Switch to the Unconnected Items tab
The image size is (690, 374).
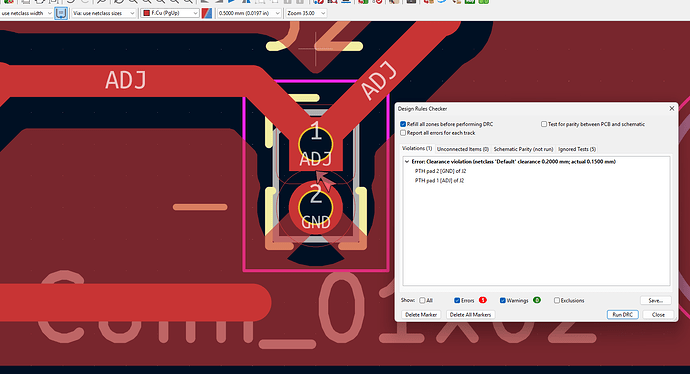tap(462, 149)
